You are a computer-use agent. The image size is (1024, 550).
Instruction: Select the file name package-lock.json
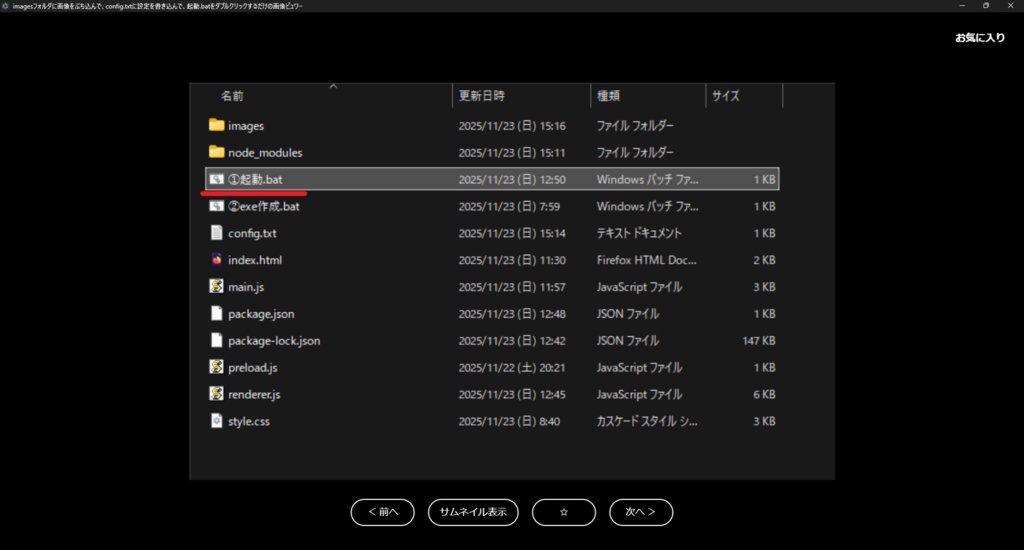[x=274, y=341]
